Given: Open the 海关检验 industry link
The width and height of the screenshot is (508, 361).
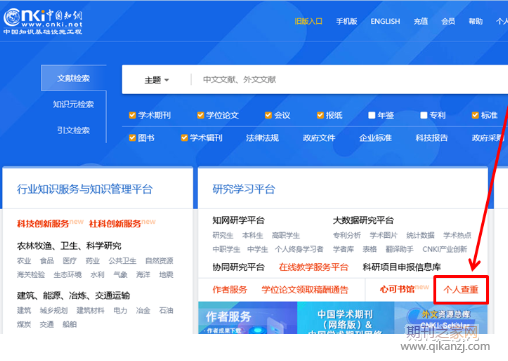Looking at the screenshot, I should pos(31,275).
